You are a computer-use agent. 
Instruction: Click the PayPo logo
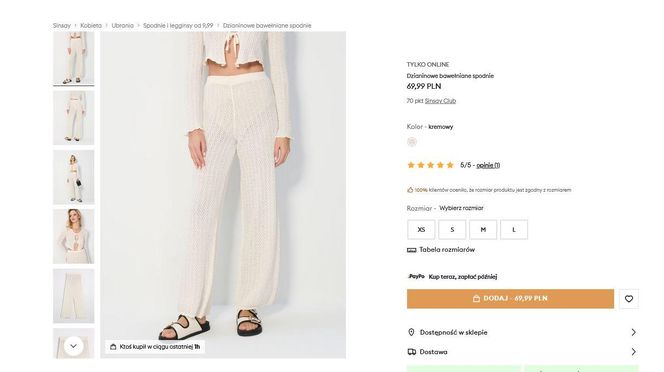tap(416, 276)
